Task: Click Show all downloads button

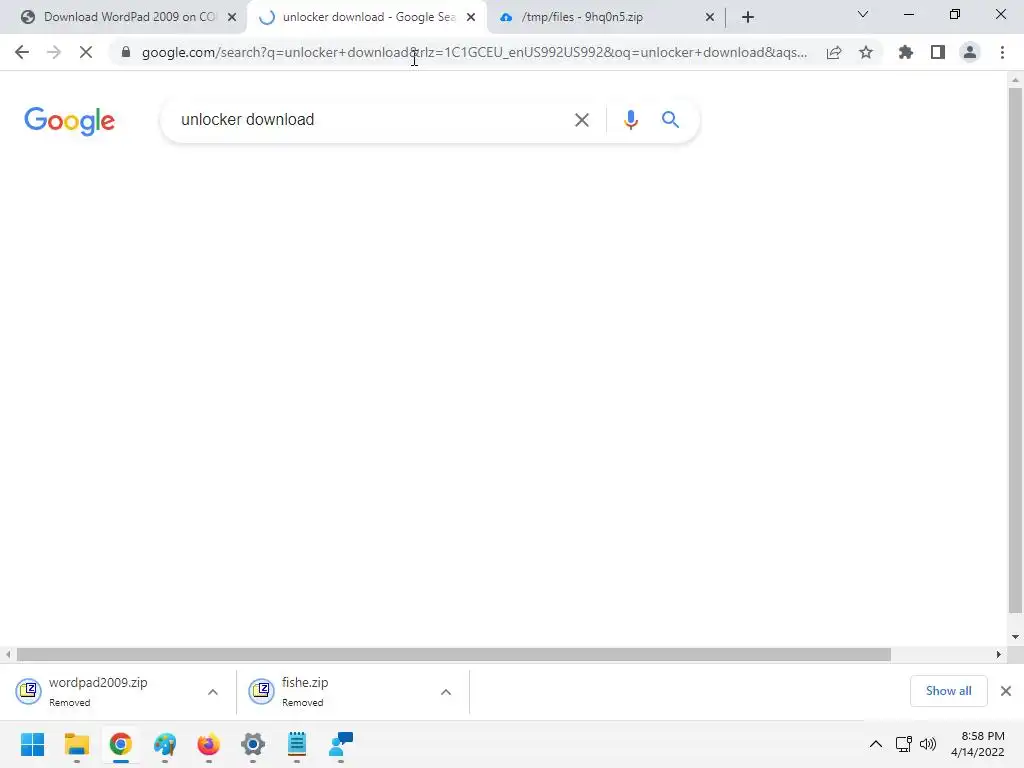Action: tap(948, 691)
